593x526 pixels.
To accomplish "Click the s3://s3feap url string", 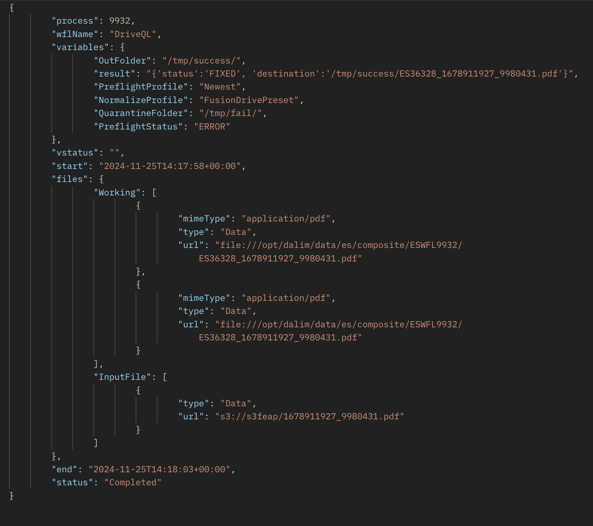I will coord(310,417).
